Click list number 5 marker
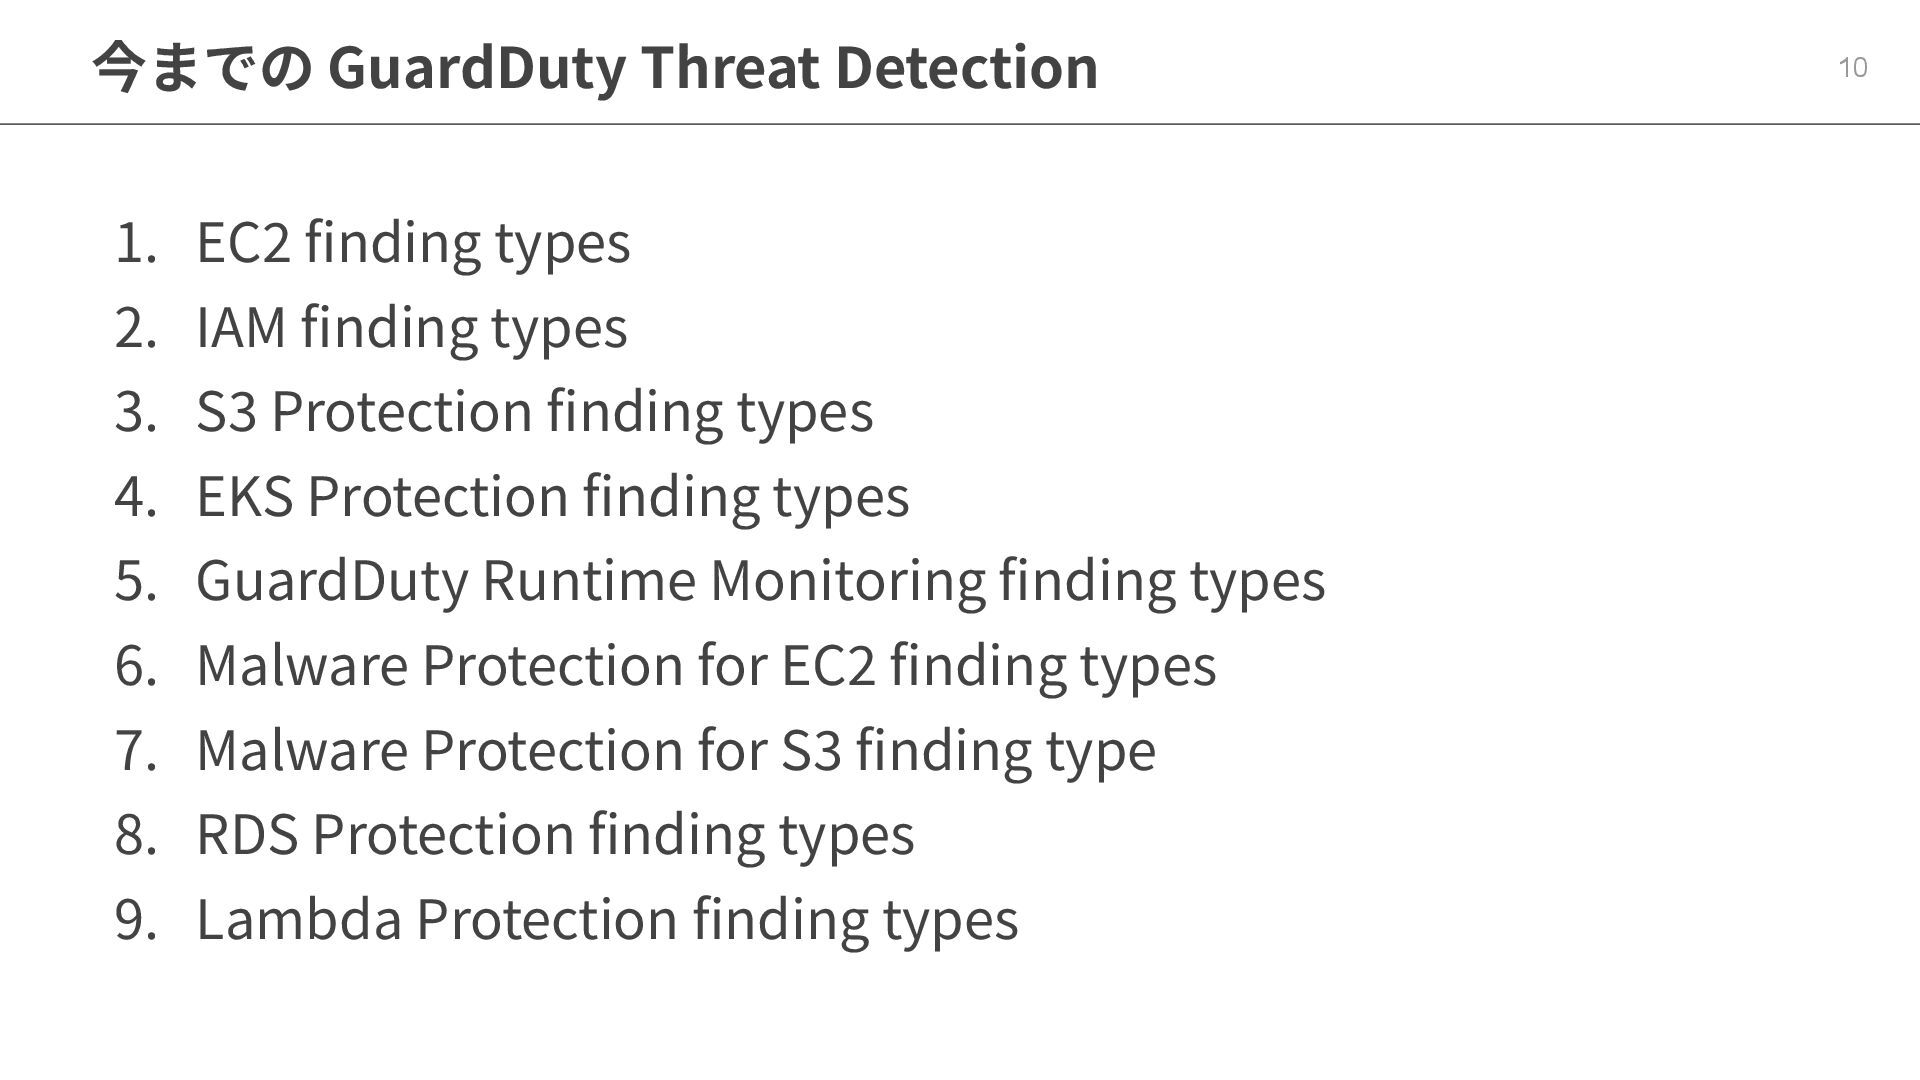The width and height of the screenshot is (1920, 1080). tap(136, 581)
